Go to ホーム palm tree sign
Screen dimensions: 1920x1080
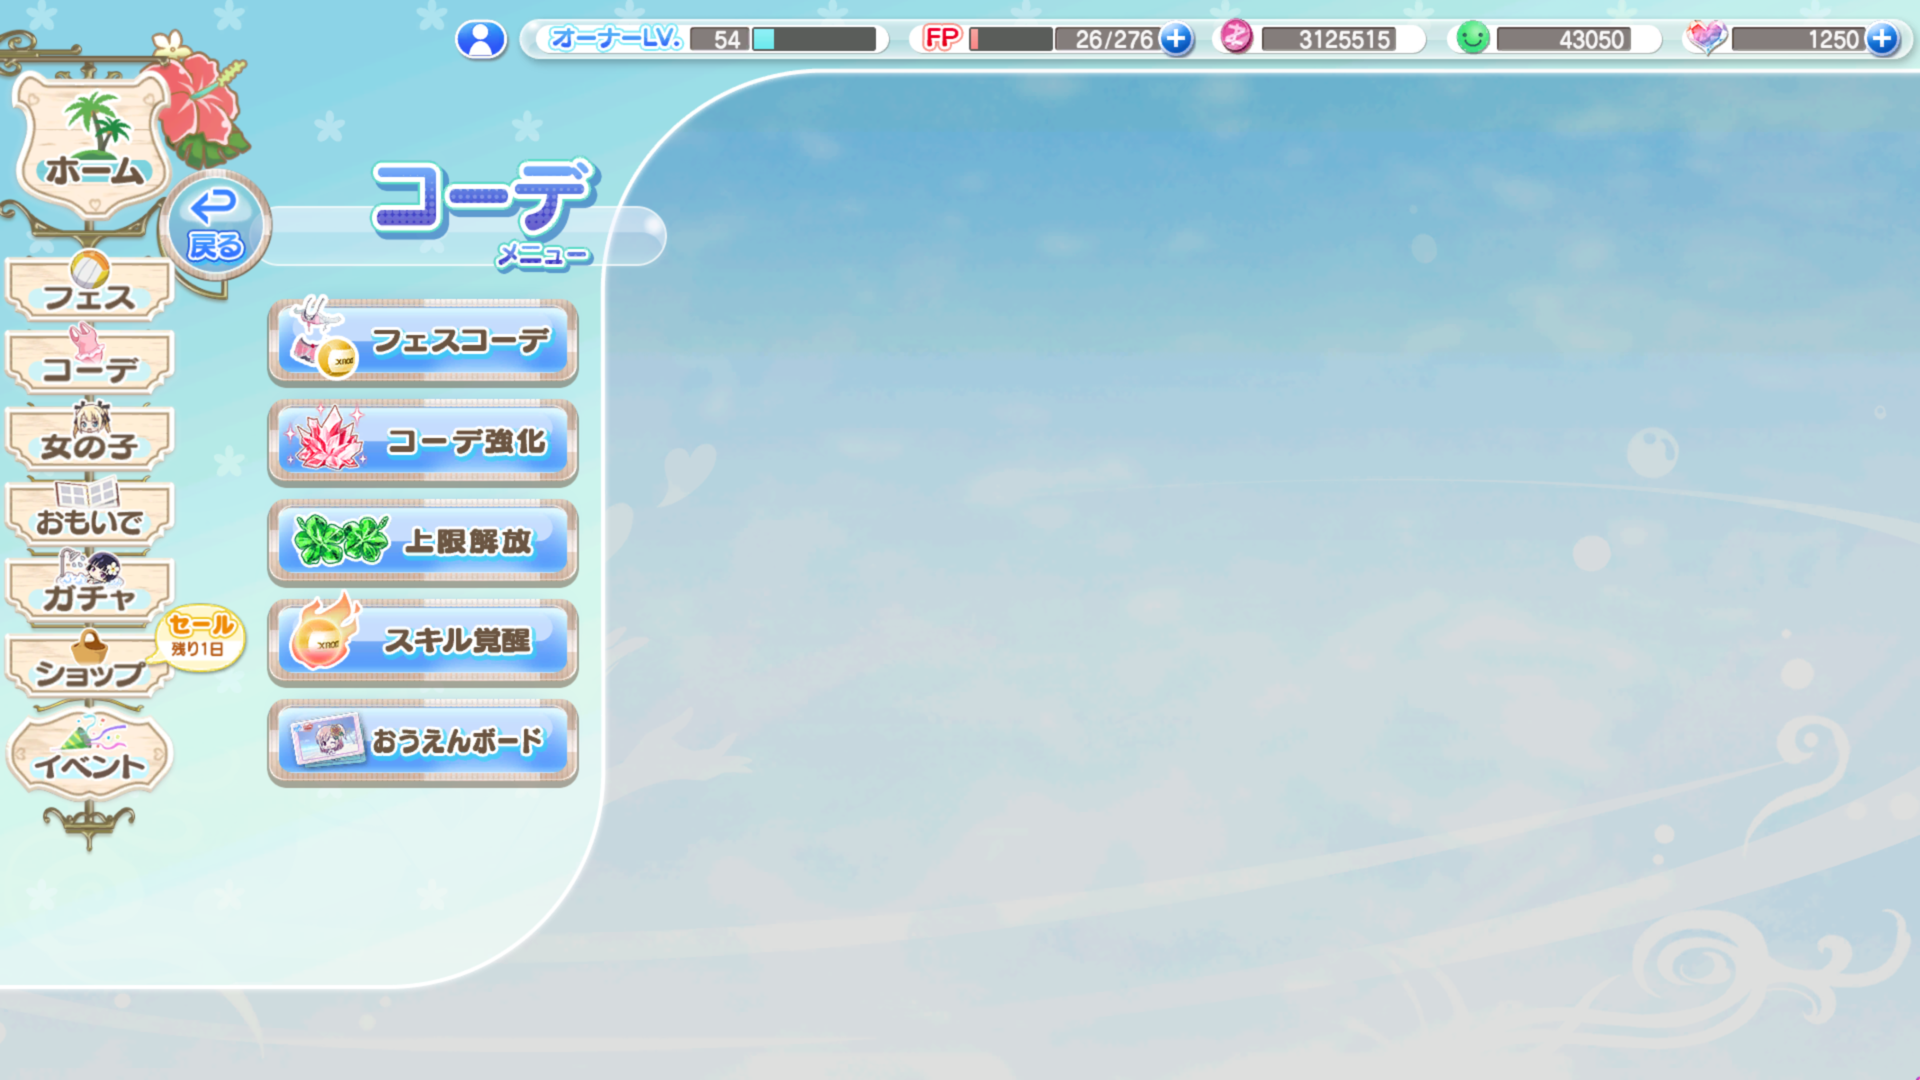93,148
